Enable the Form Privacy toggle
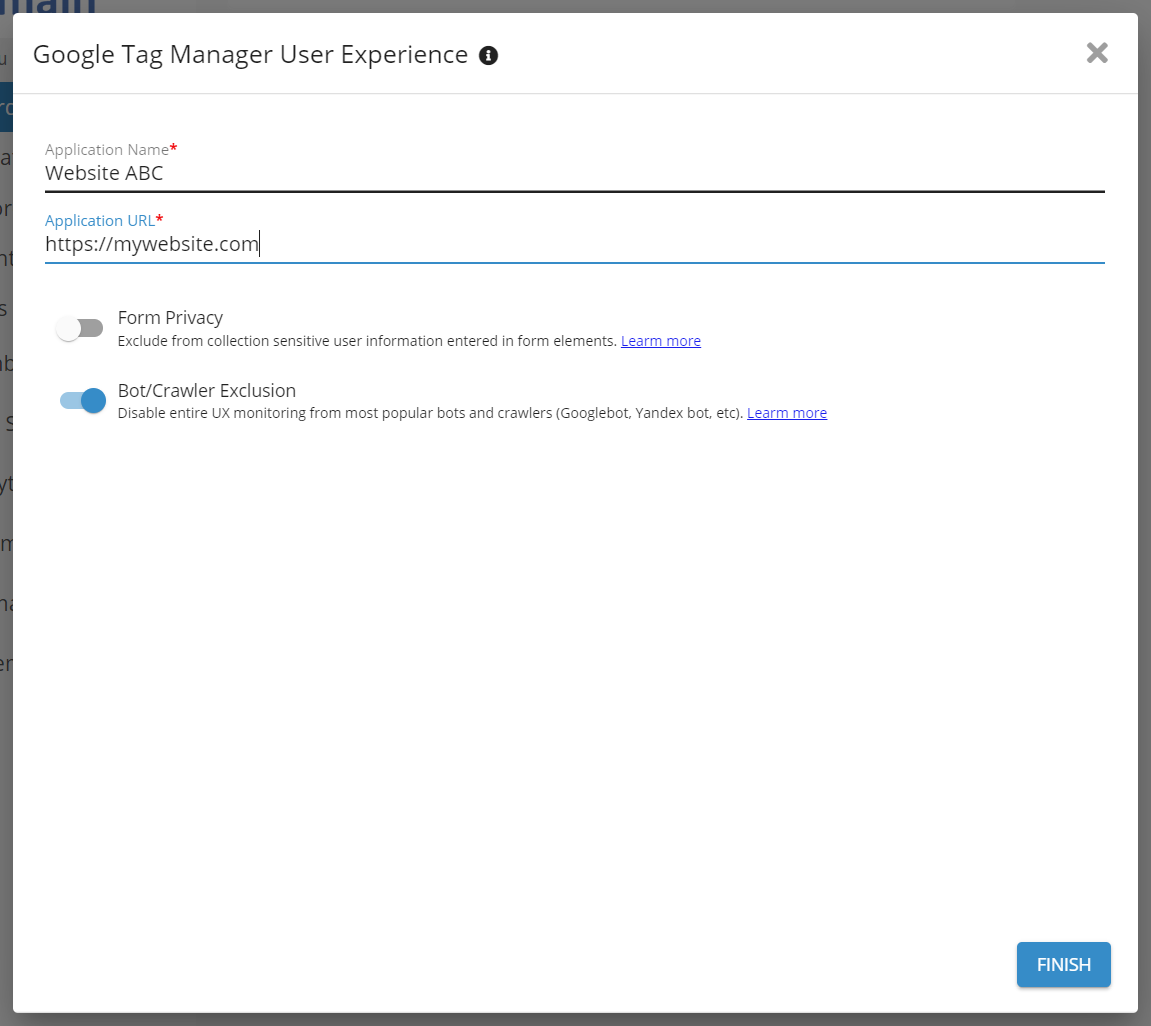This screenshot has height=1026, width=1151. click(80, 328)
